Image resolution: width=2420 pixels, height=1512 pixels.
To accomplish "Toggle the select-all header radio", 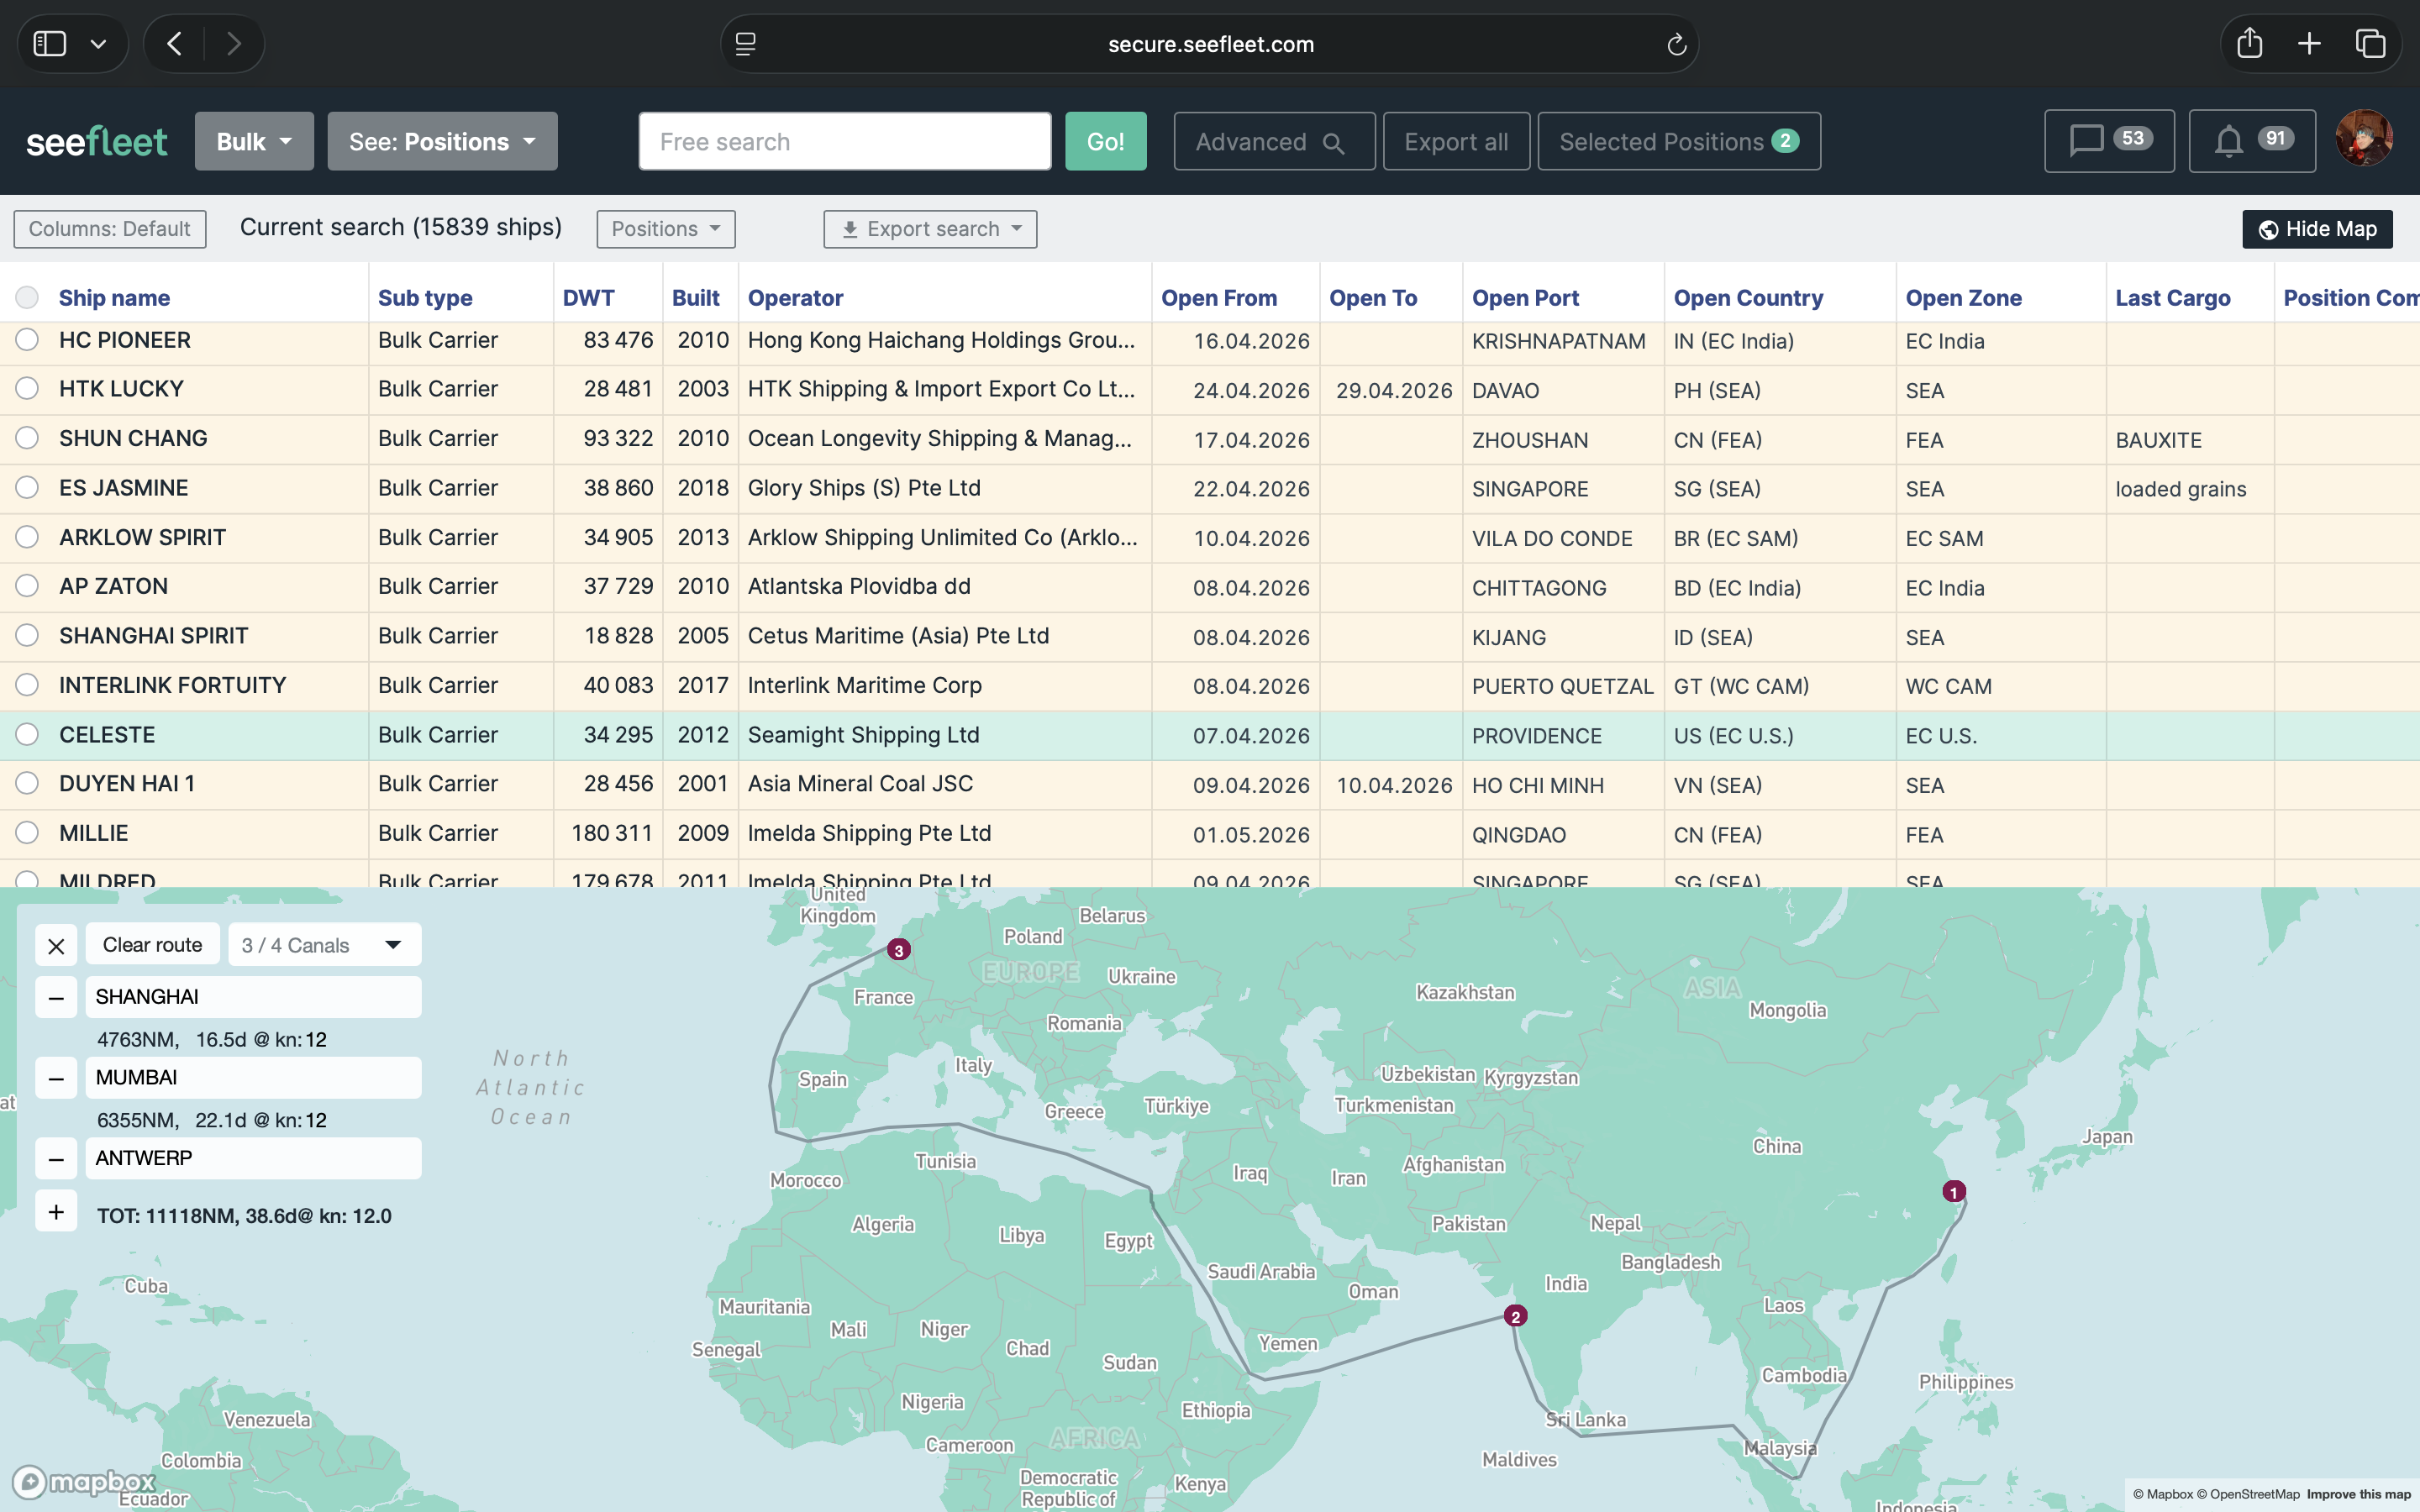I will click(27, 298).
